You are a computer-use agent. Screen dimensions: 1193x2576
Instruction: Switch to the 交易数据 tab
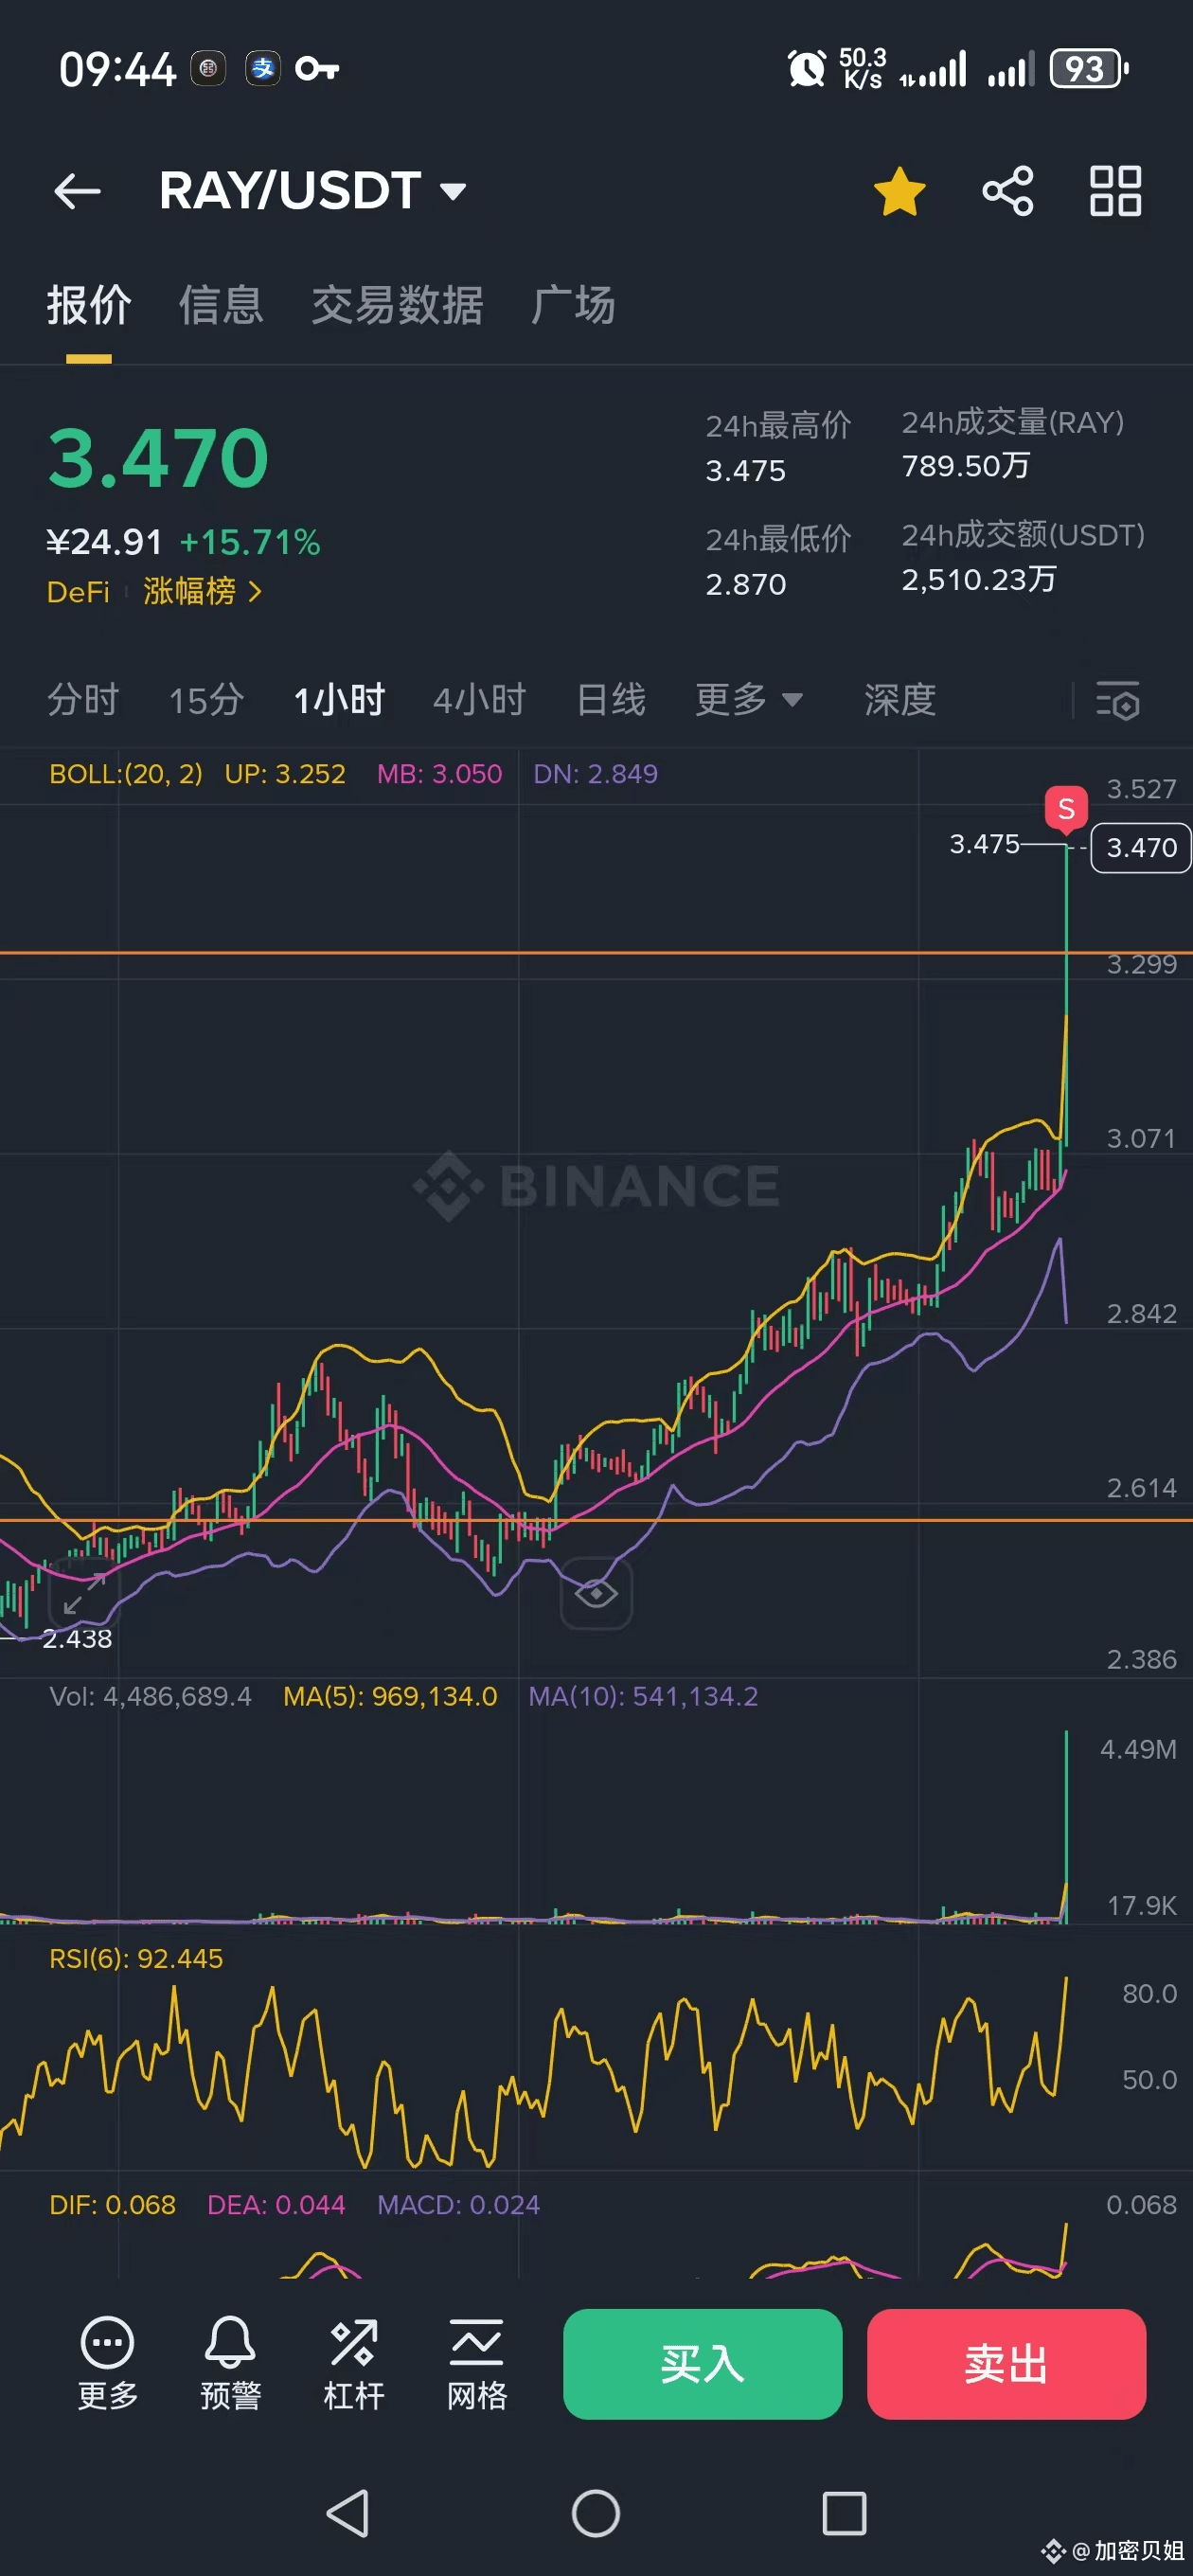pyautogui.click(x=397, y=305)
